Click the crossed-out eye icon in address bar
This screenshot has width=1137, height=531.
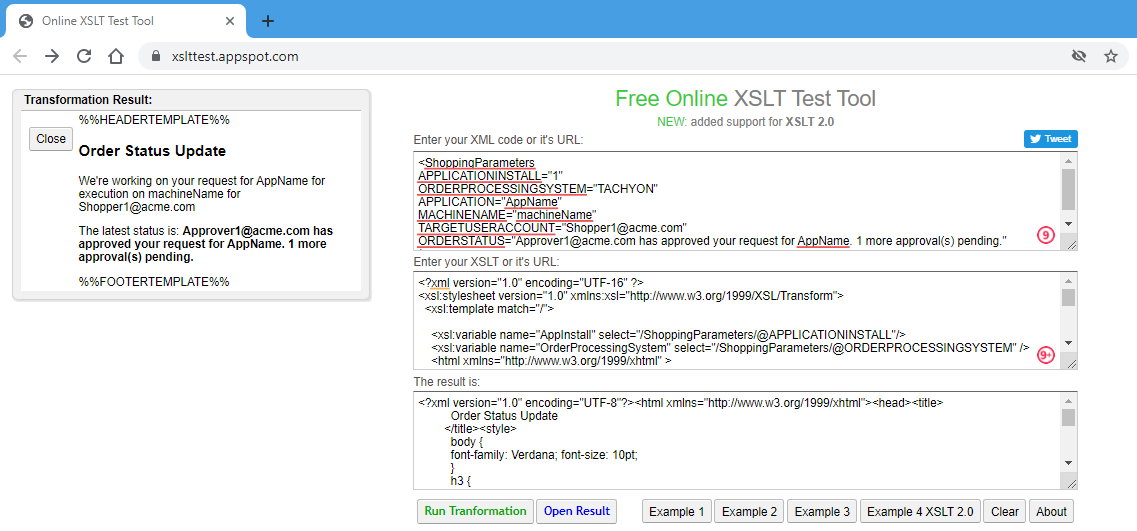[x=1079, y=56]
